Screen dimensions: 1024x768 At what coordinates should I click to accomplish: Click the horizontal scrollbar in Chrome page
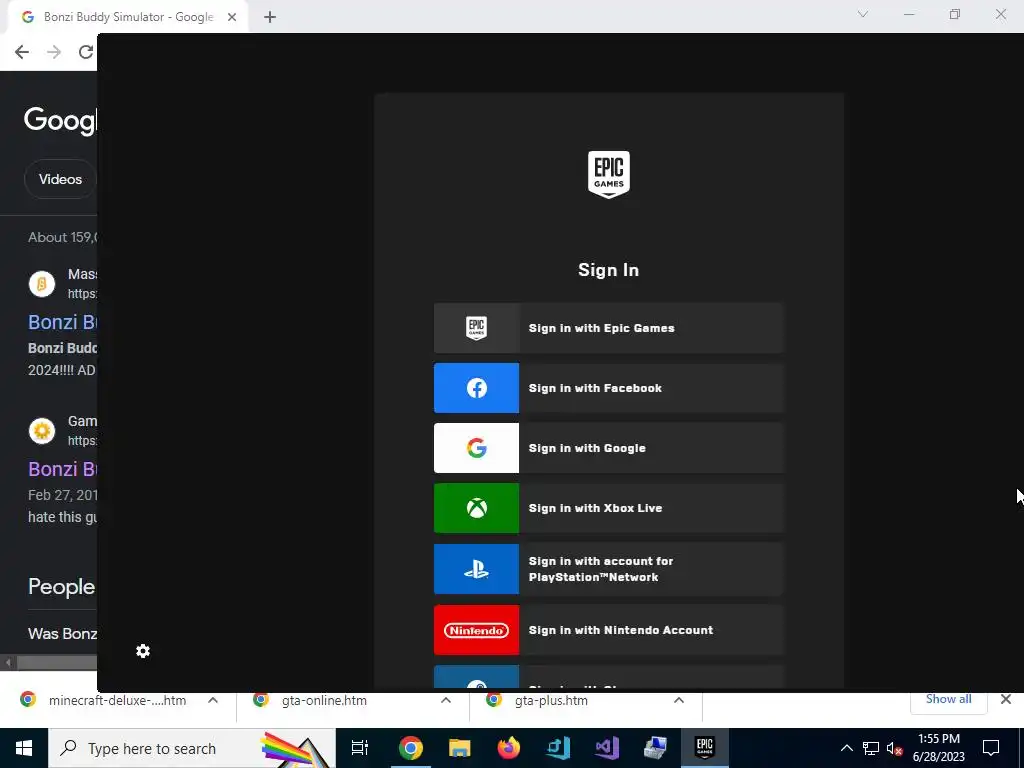[56, 663]
